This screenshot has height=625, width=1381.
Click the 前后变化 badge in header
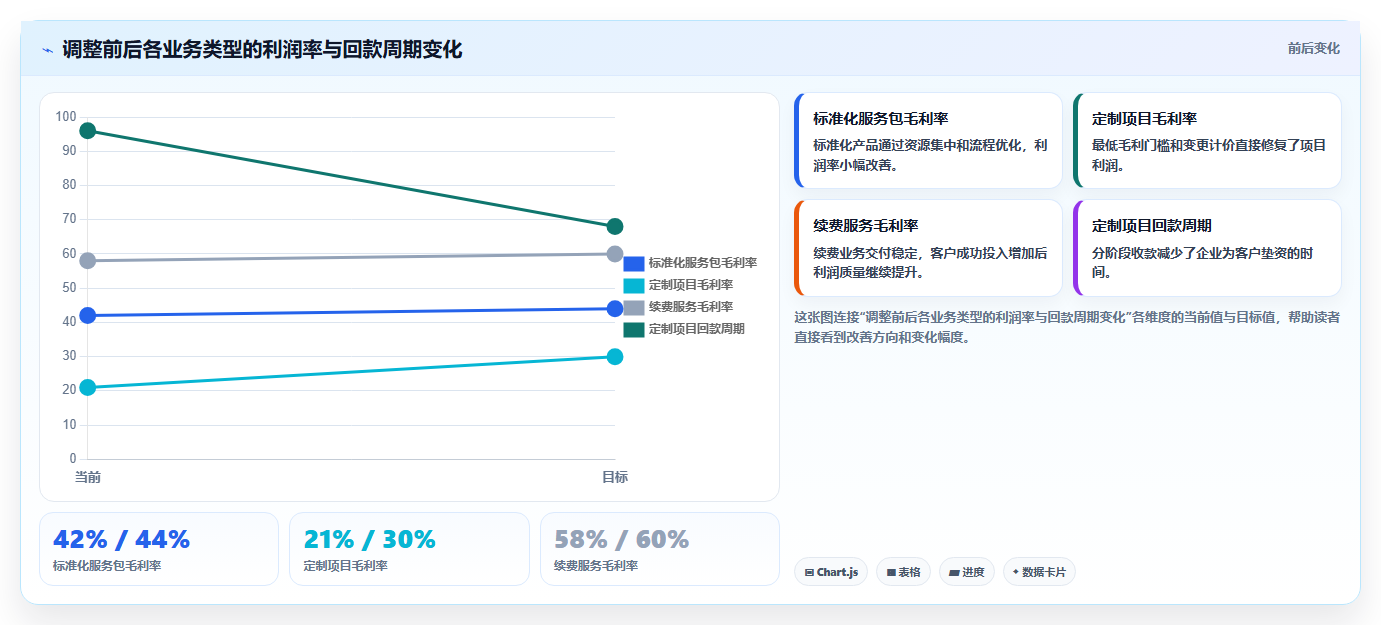[x=1313, y=48]
